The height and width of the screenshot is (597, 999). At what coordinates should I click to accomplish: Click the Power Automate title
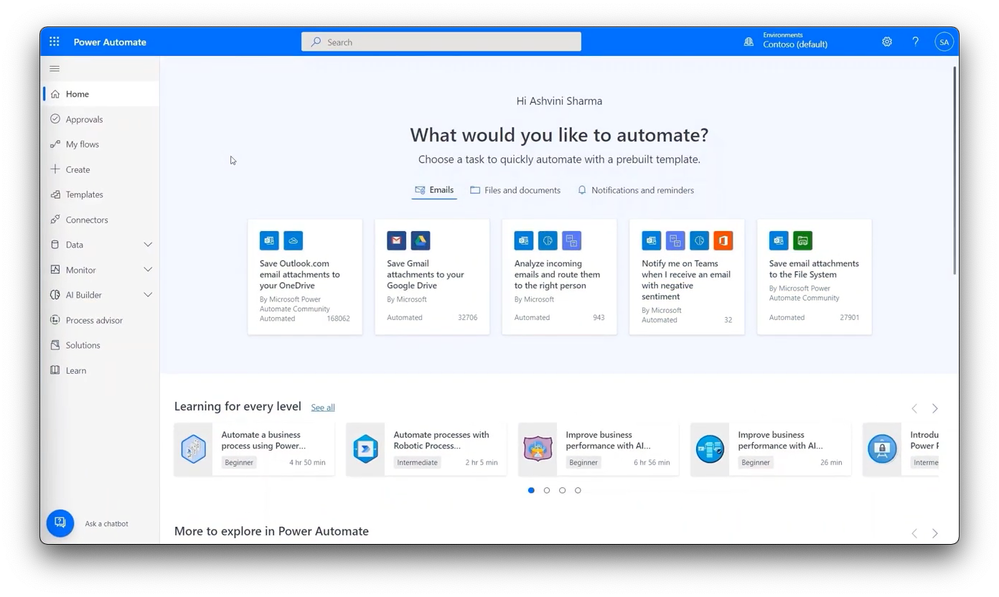[x=110, y=42]
